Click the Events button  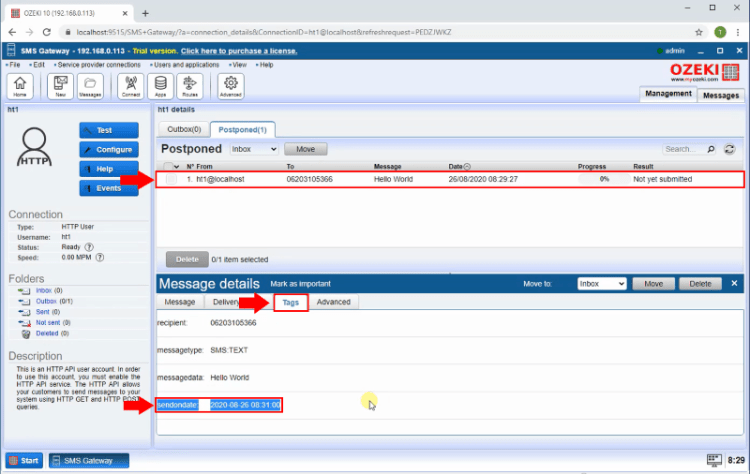coord(109,188)
